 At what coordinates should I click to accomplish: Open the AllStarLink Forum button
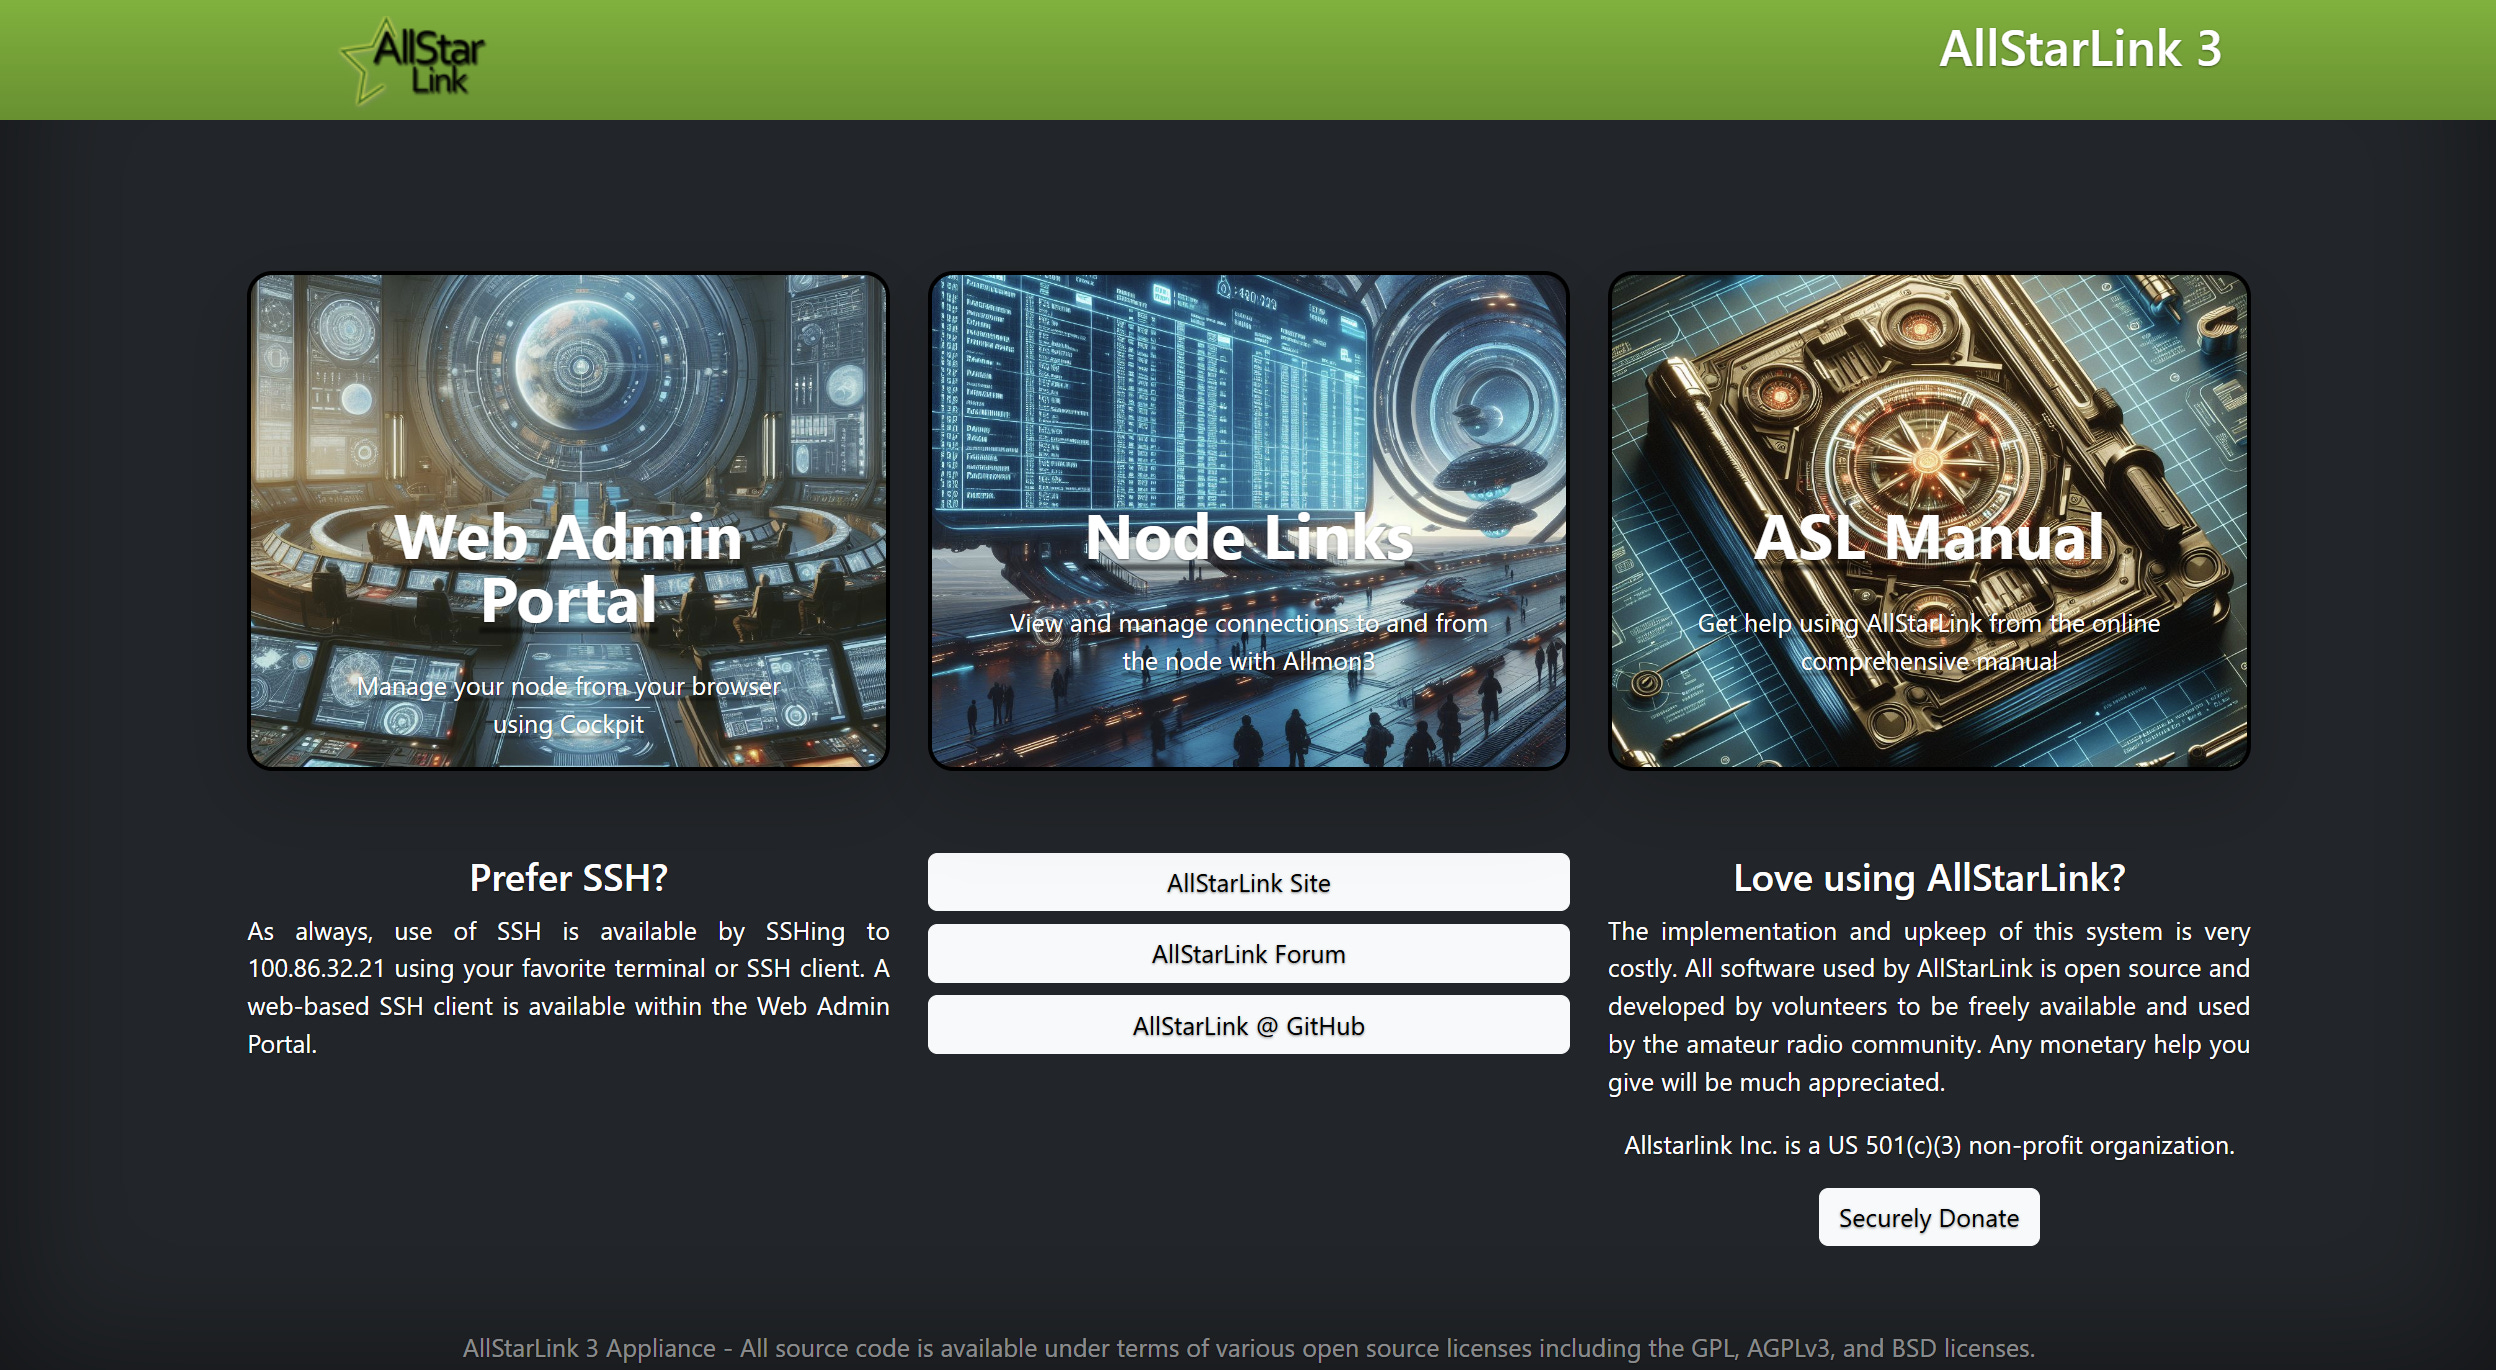(x=1248, y=954)
